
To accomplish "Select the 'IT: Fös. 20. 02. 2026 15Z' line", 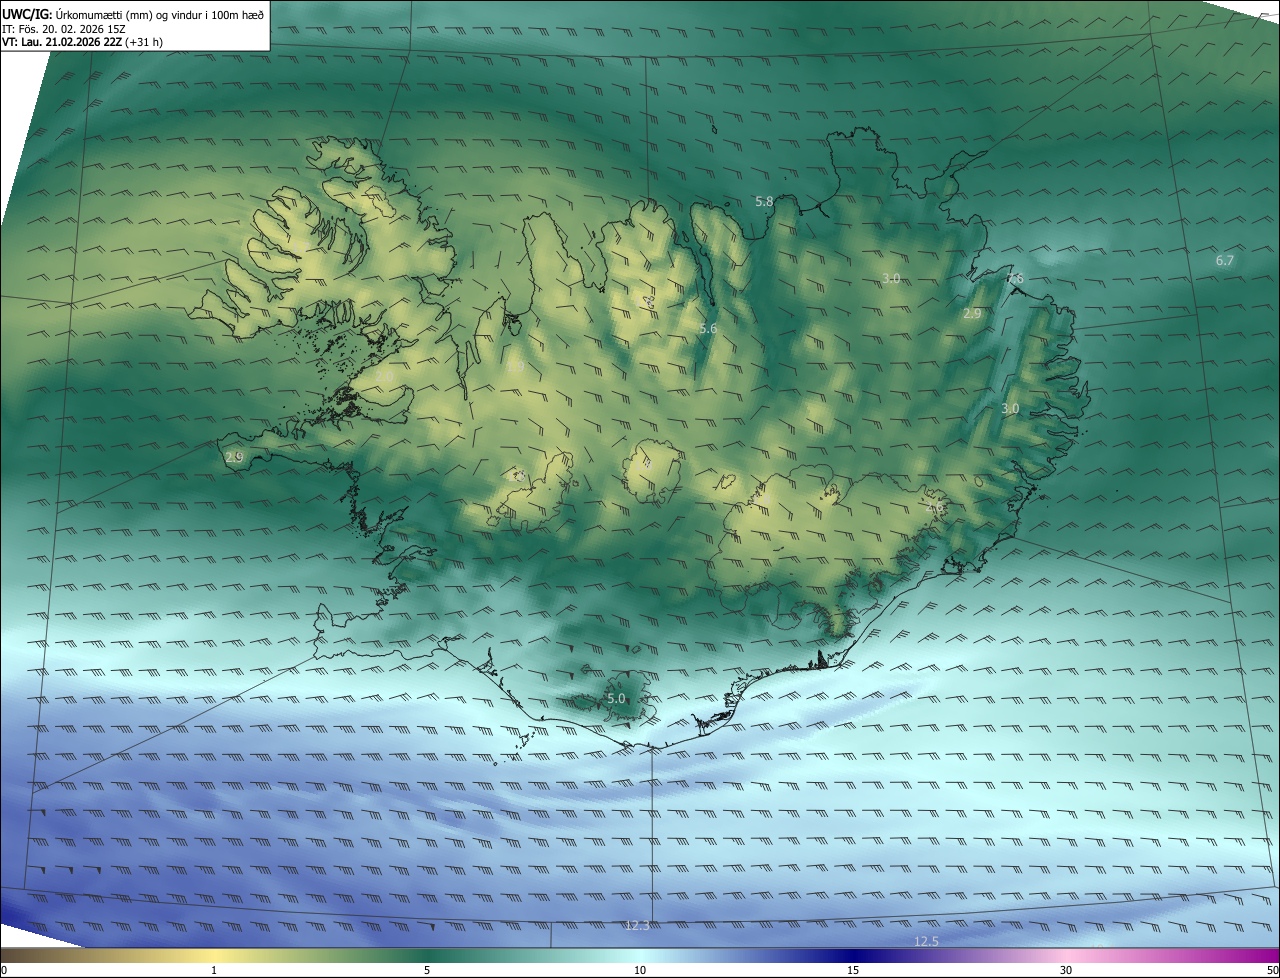I will click(x=64, y=29).
